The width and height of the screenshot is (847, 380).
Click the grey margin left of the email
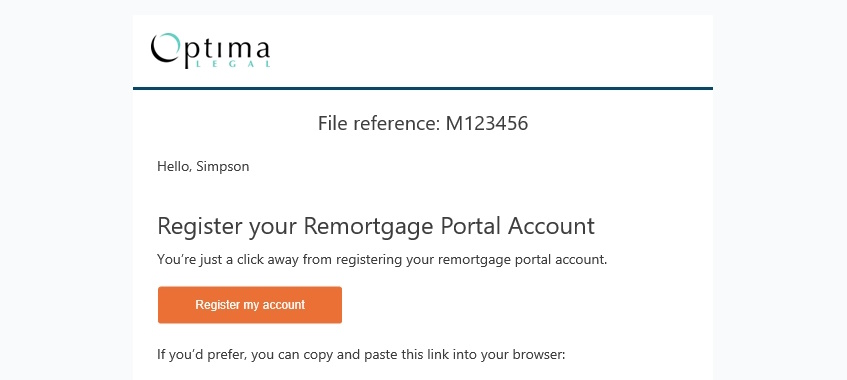click(x=66, y=190)
